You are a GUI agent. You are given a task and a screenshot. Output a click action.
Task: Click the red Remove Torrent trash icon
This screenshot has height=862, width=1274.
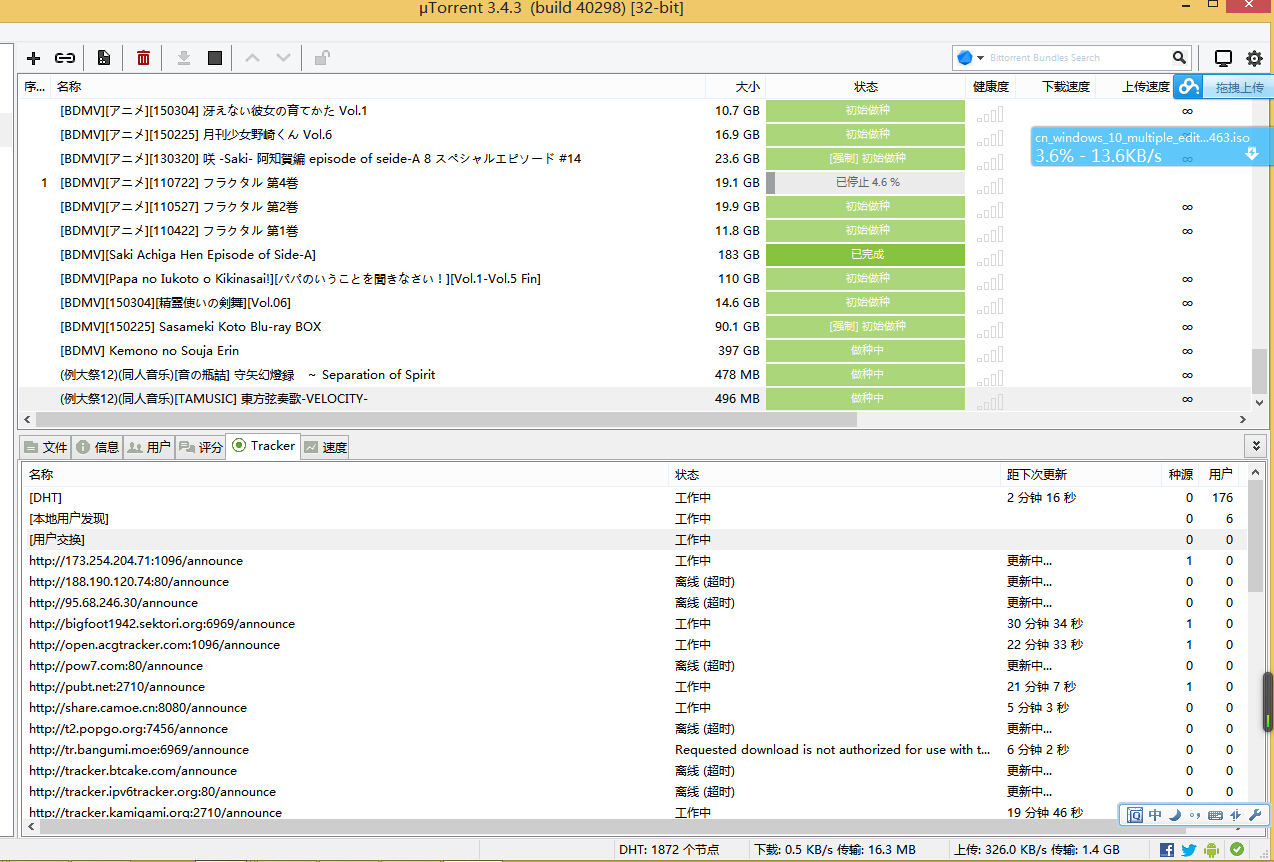(143, 58)
